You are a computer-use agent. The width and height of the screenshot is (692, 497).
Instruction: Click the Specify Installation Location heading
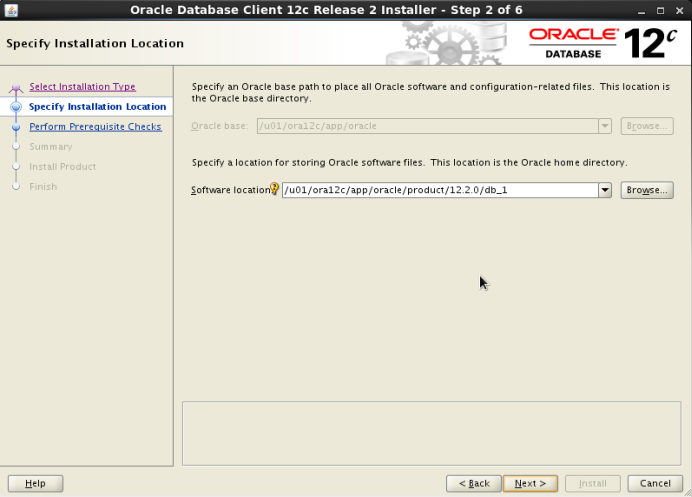[x=95, y=43]
